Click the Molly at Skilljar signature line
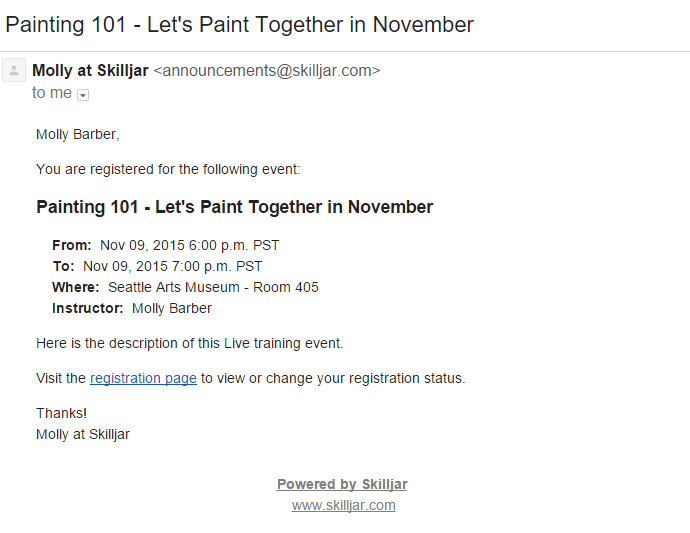This screenshot has height=533, width=690. coord(83,434)
